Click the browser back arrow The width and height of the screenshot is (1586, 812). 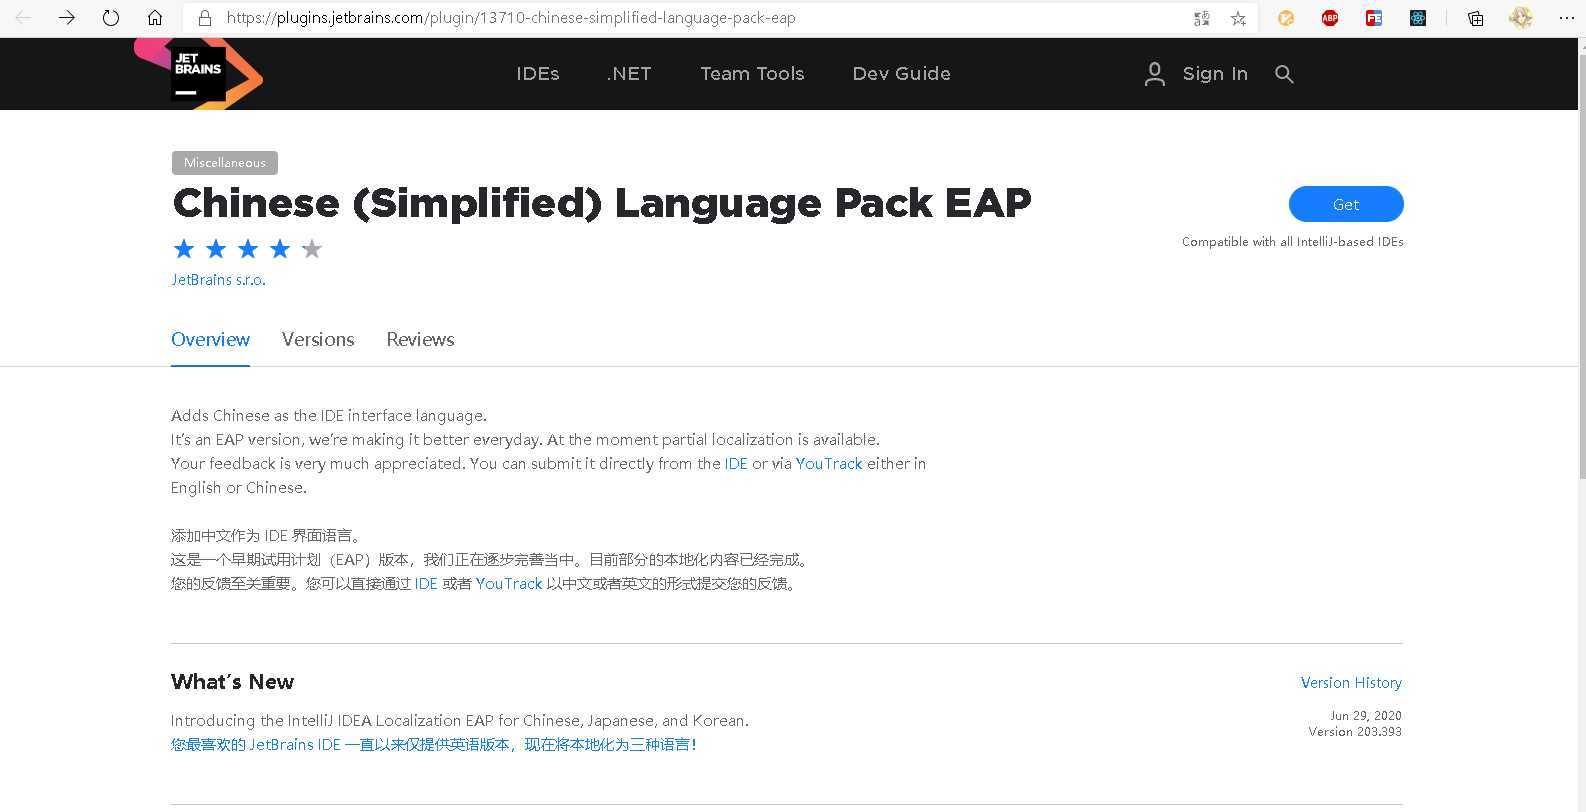pos(23,18)
